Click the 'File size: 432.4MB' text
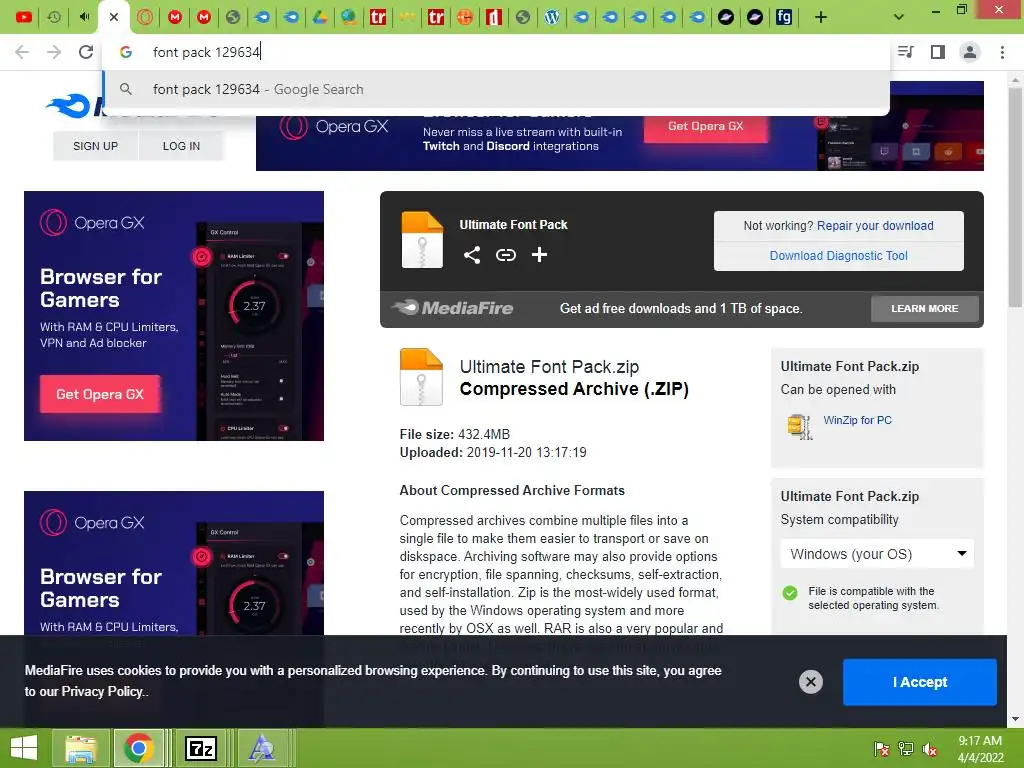 coord(455,435)
